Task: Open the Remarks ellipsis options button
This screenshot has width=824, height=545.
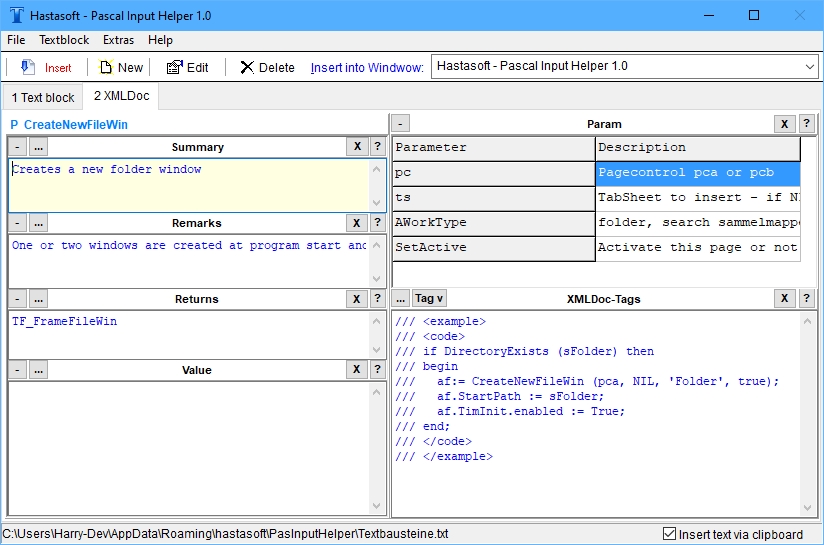Action: pos(38,223)
